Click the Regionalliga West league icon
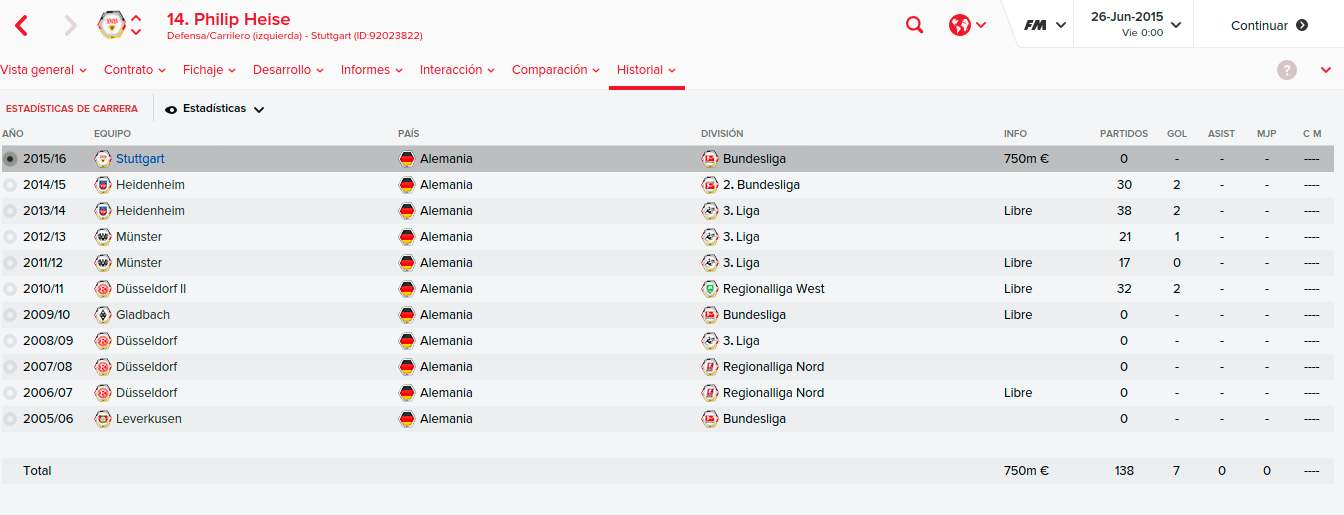Image resolution: width=1344 pixels, height=515 pixels. [x=709, y=289]
